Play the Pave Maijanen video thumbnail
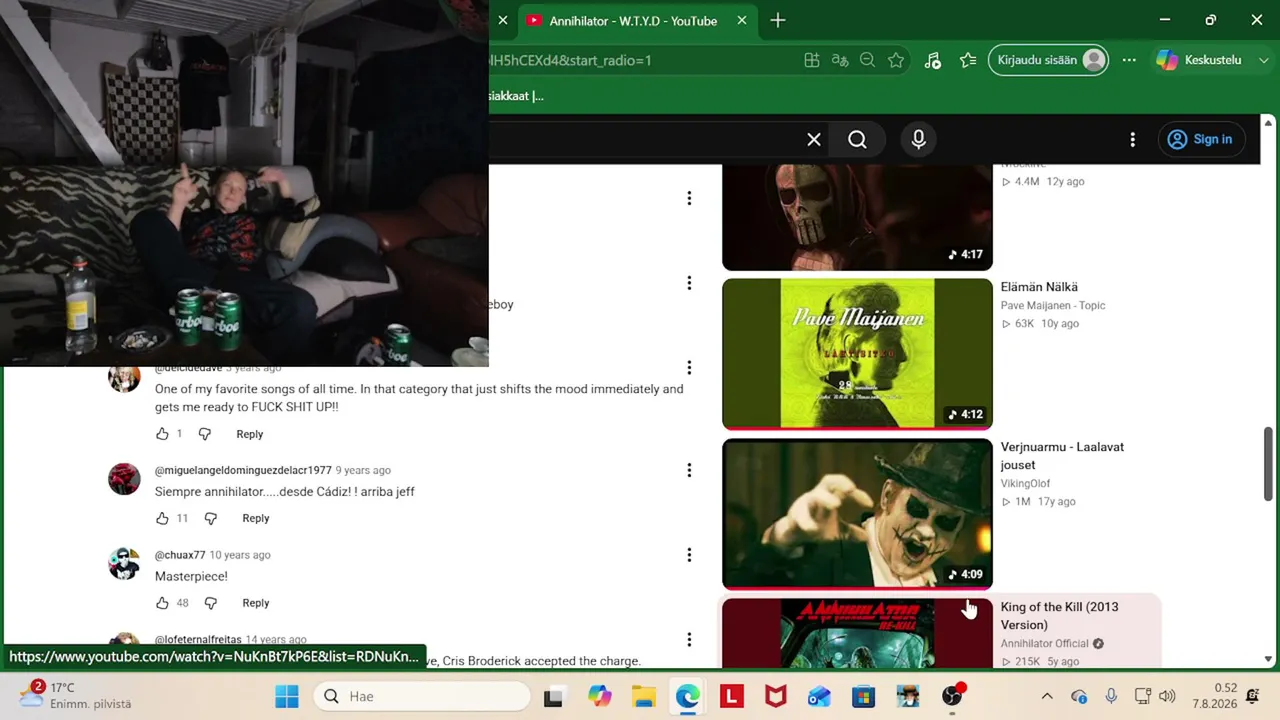Screen dimensions: 1280x720 click(857, 354)
